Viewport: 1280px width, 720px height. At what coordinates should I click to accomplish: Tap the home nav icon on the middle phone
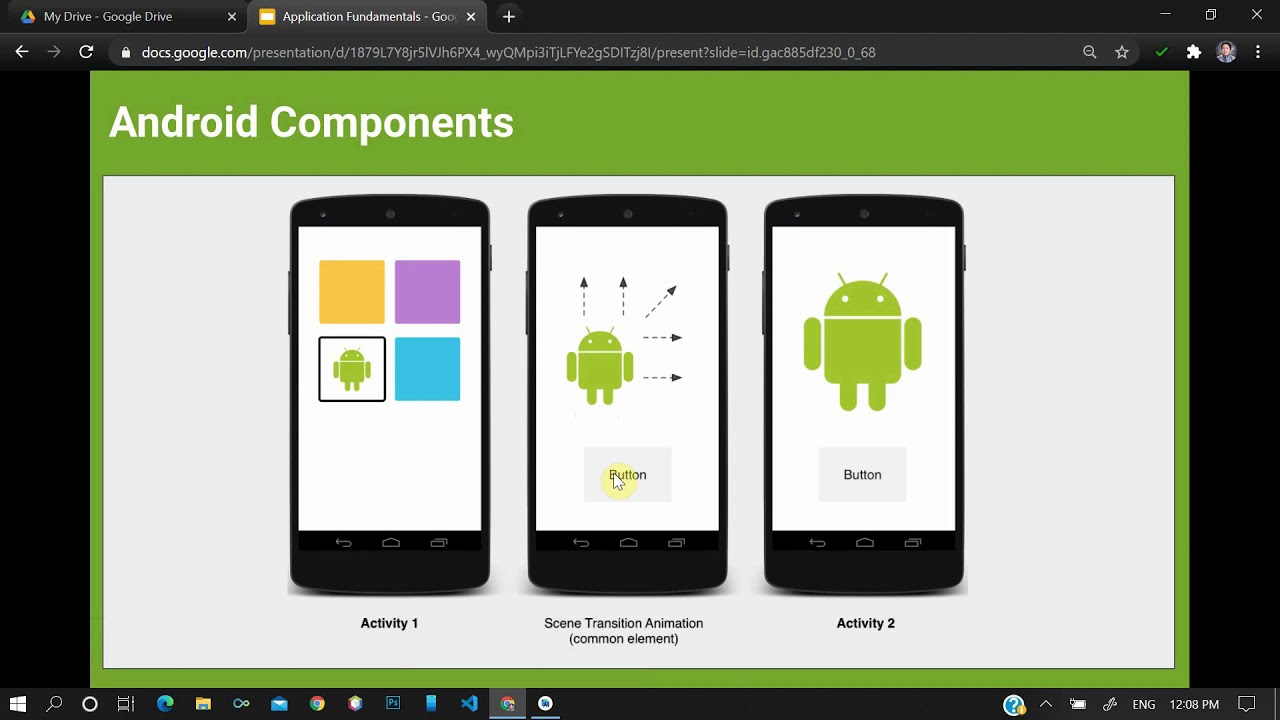pyautogui.click(x=628, y=543)
